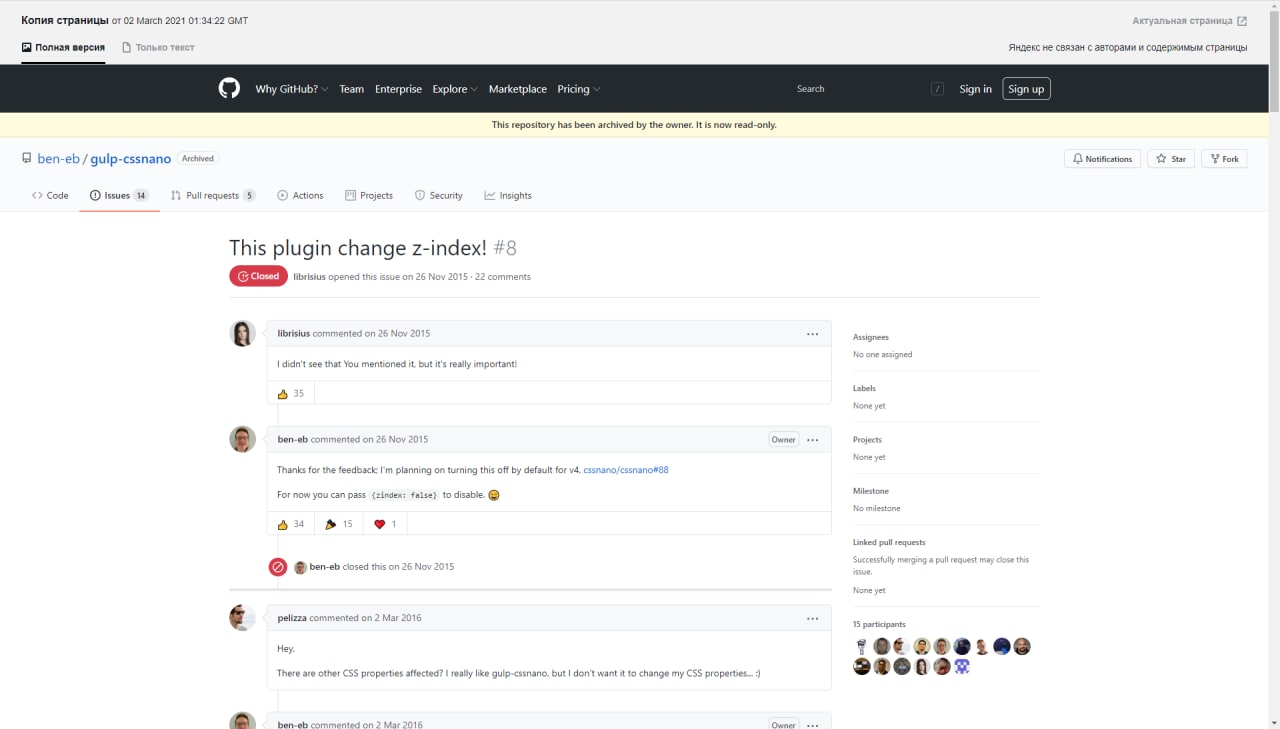
Task: Open librisius link in the issue header
Action: point(310,277)
